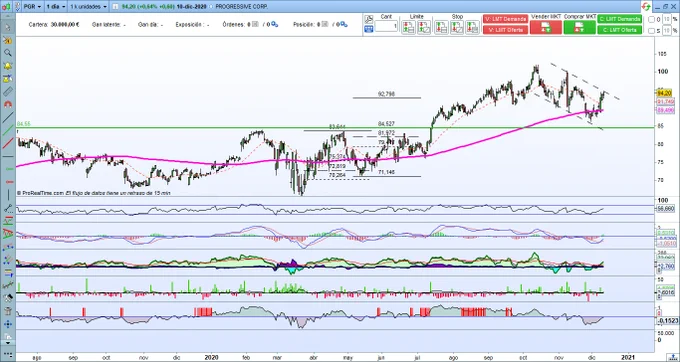Screen dimensions: 680x362
Task: Select the ruler measurement tool
Action: tap(7, 91)
